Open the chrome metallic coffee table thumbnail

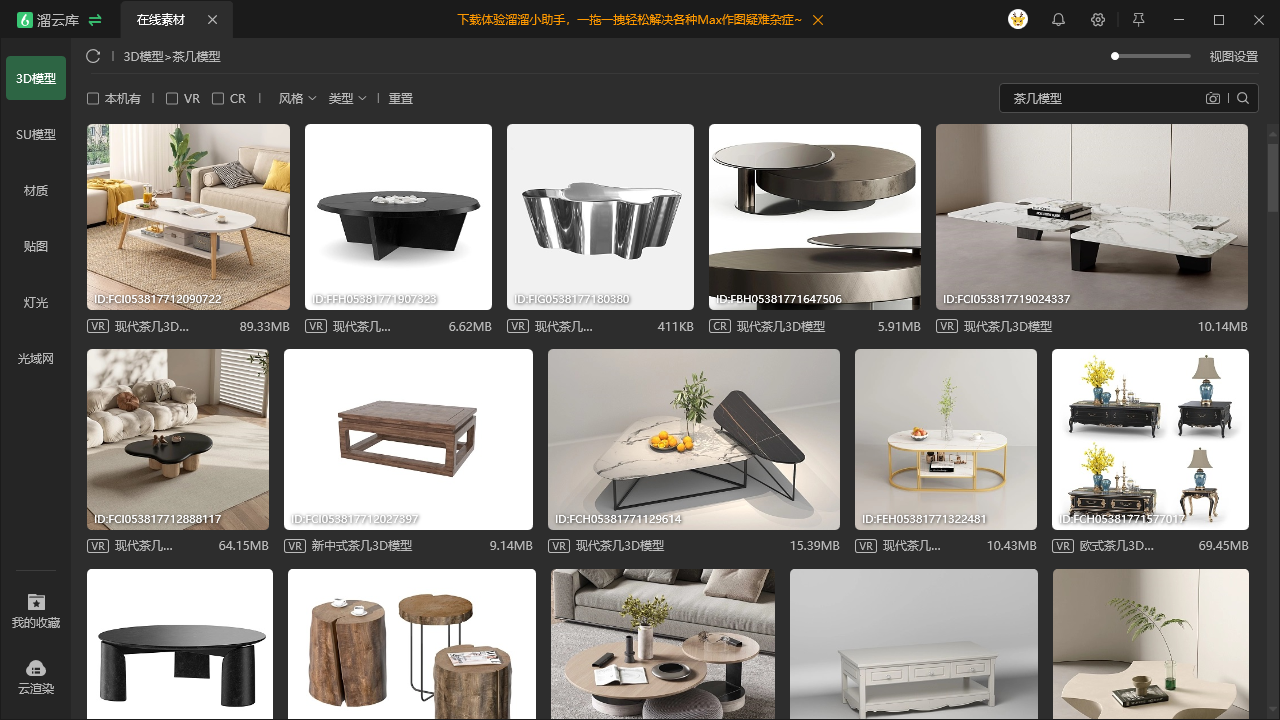[600, 217]
